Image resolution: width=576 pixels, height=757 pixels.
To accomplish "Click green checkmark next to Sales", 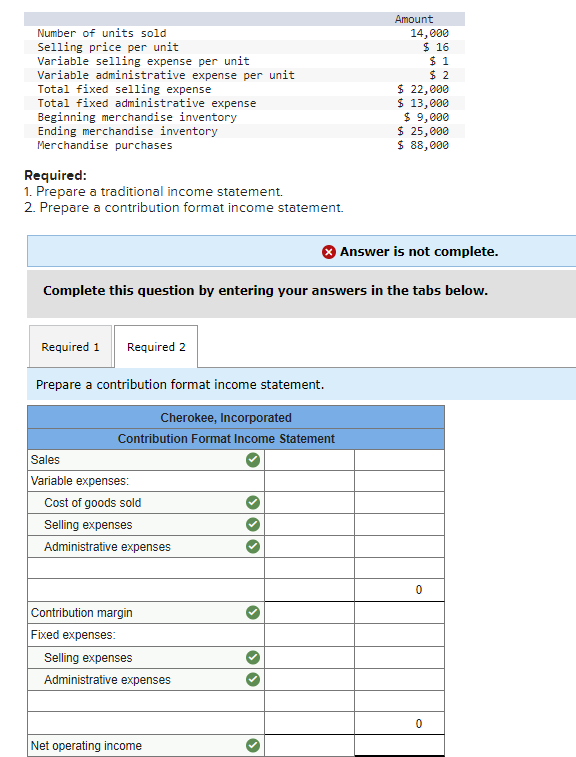I will coord(253,460).
